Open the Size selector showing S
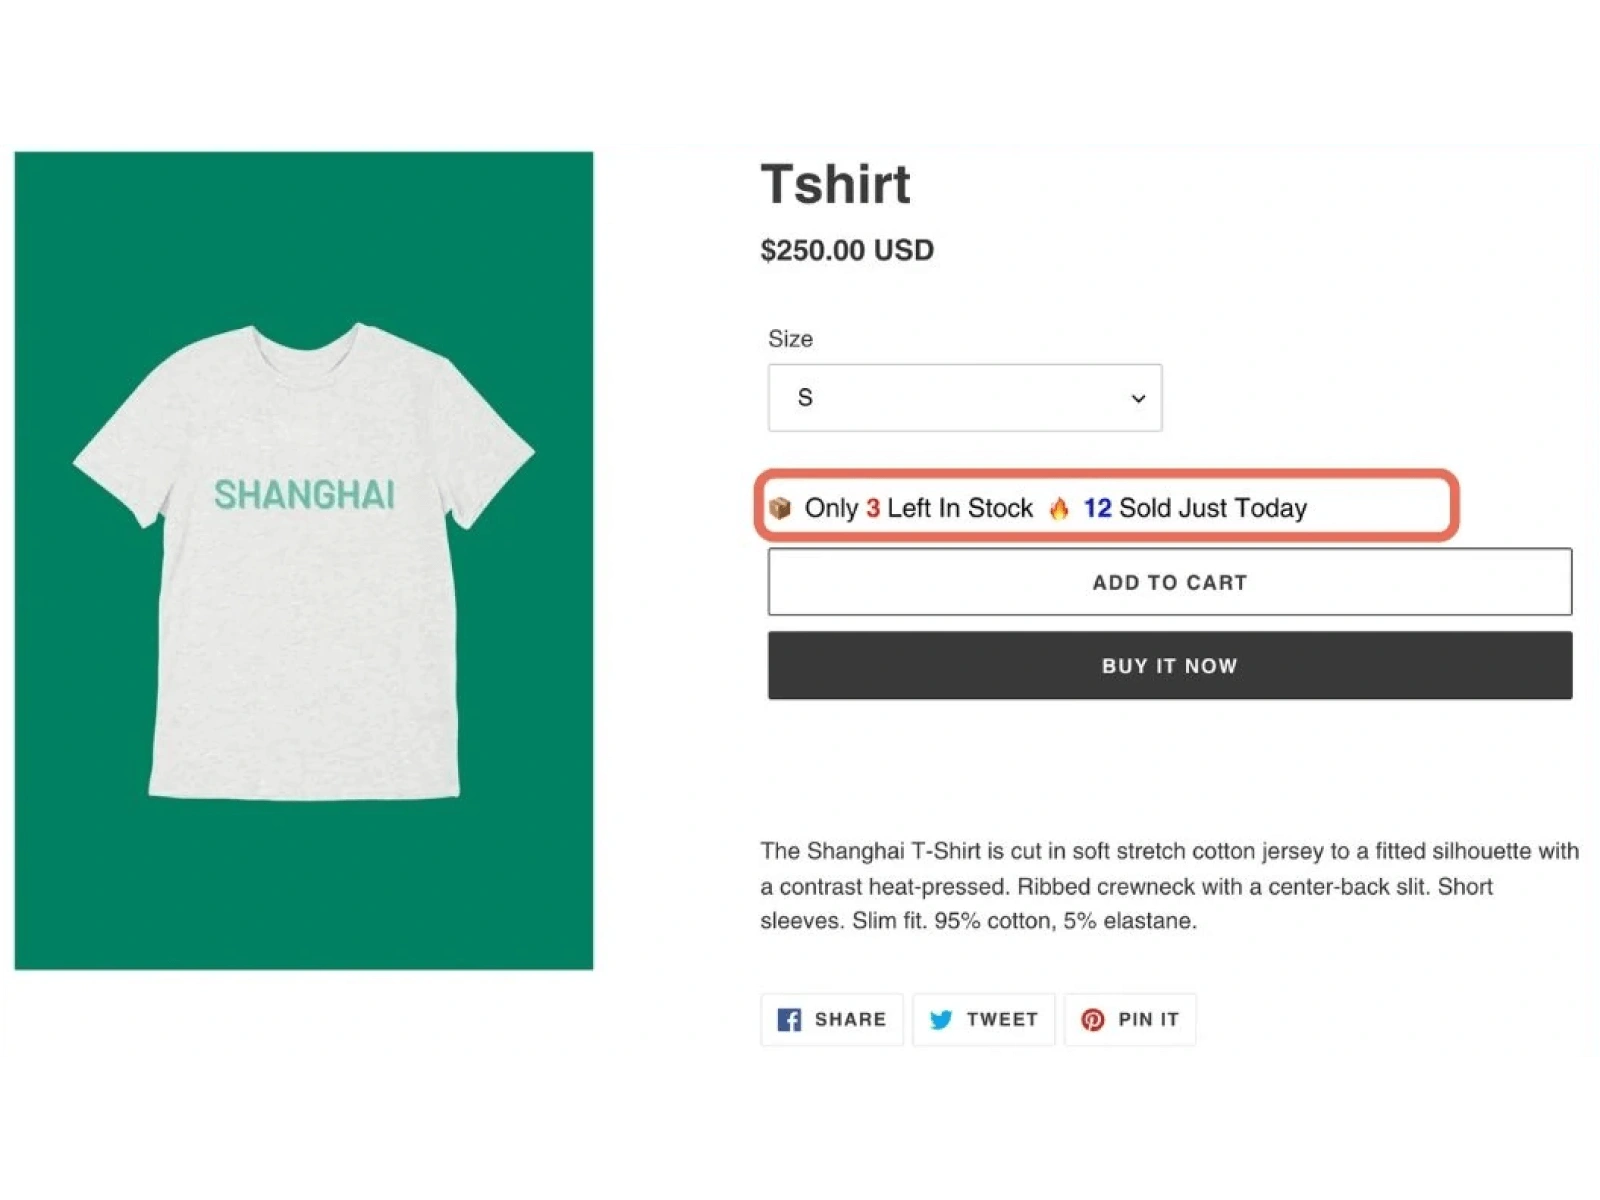This screenshot has width=1600, height=1200. 964,398
